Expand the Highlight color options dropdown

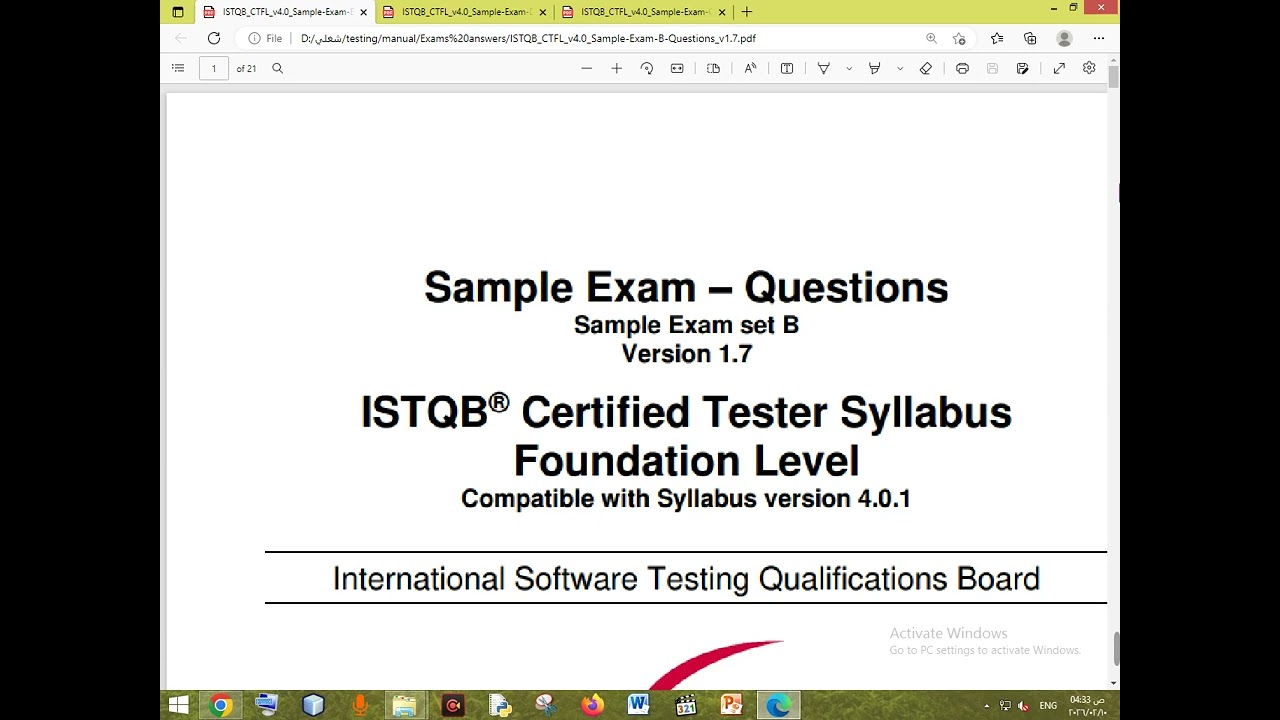[x=900, y=68]
